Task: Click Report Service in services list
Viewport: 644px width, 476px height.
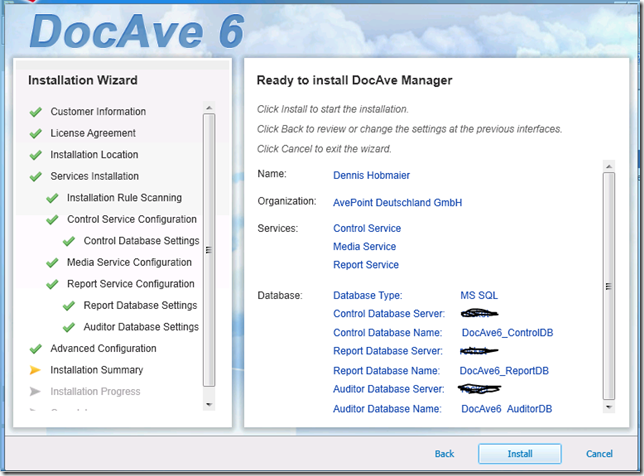Action: pos(366,265)
